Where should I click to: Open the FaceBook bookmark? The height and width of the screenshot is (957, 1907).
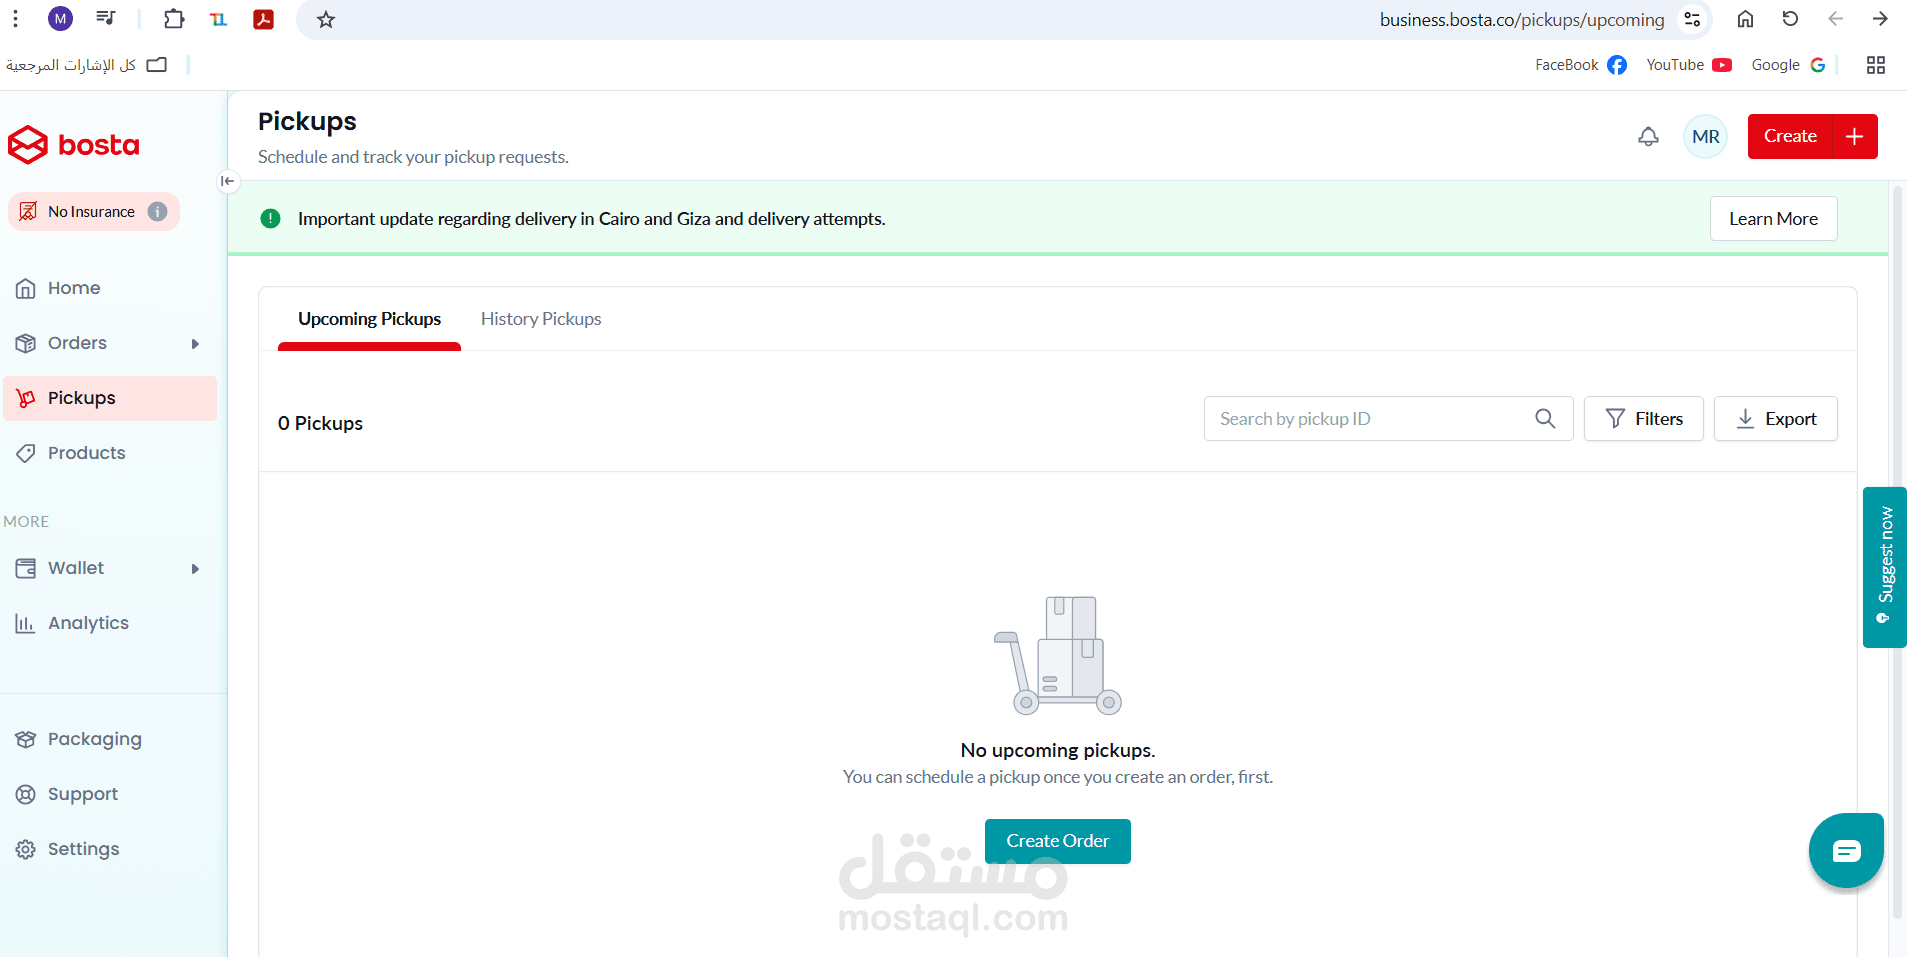[1581, 65]
